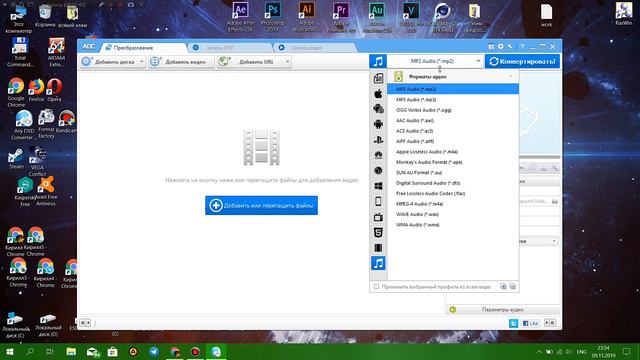Choose WMA Audio (*.wma) format
Screen dimensions: 640x360
tap(453, 224)
